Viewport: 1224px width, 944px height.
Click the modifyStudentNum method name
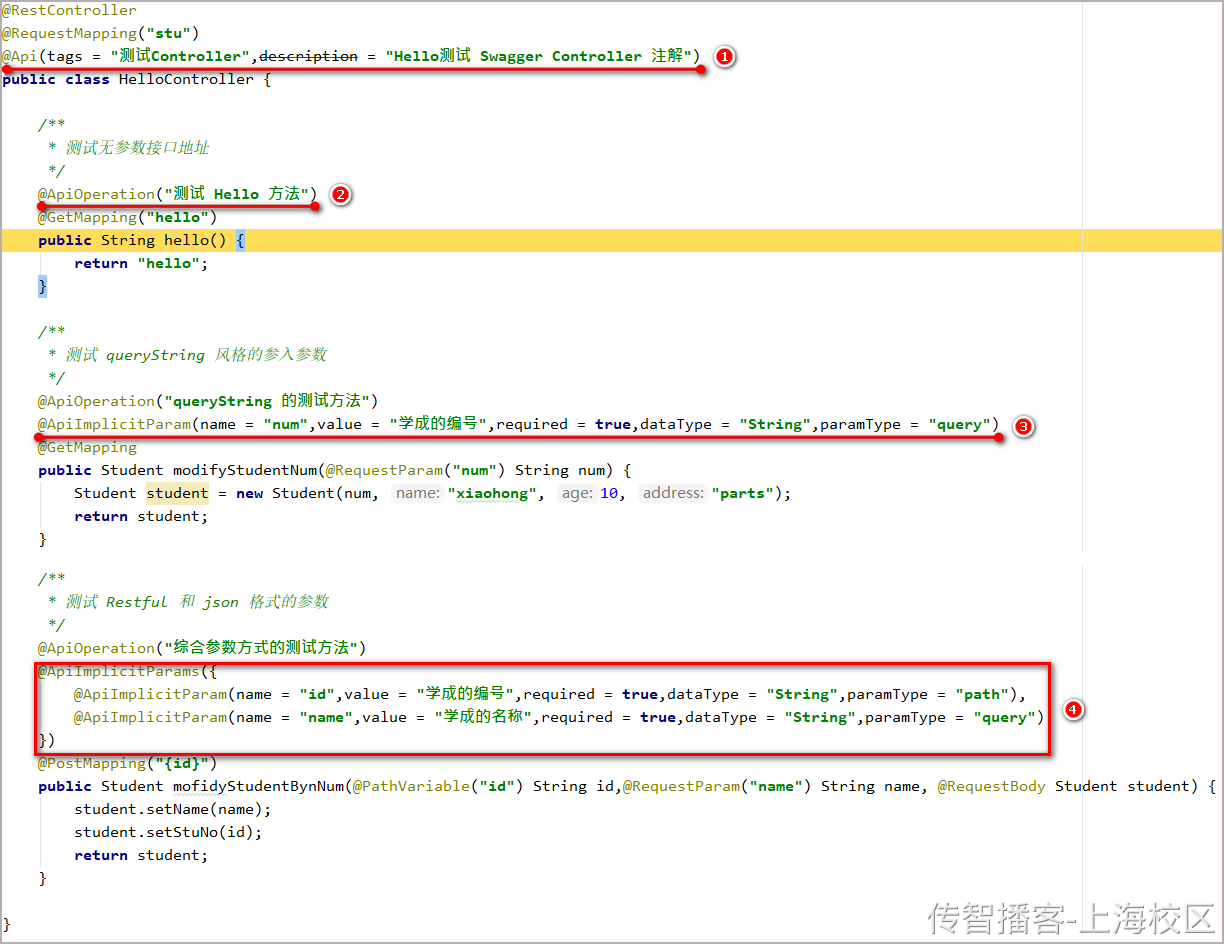click(x=245, y=470)
